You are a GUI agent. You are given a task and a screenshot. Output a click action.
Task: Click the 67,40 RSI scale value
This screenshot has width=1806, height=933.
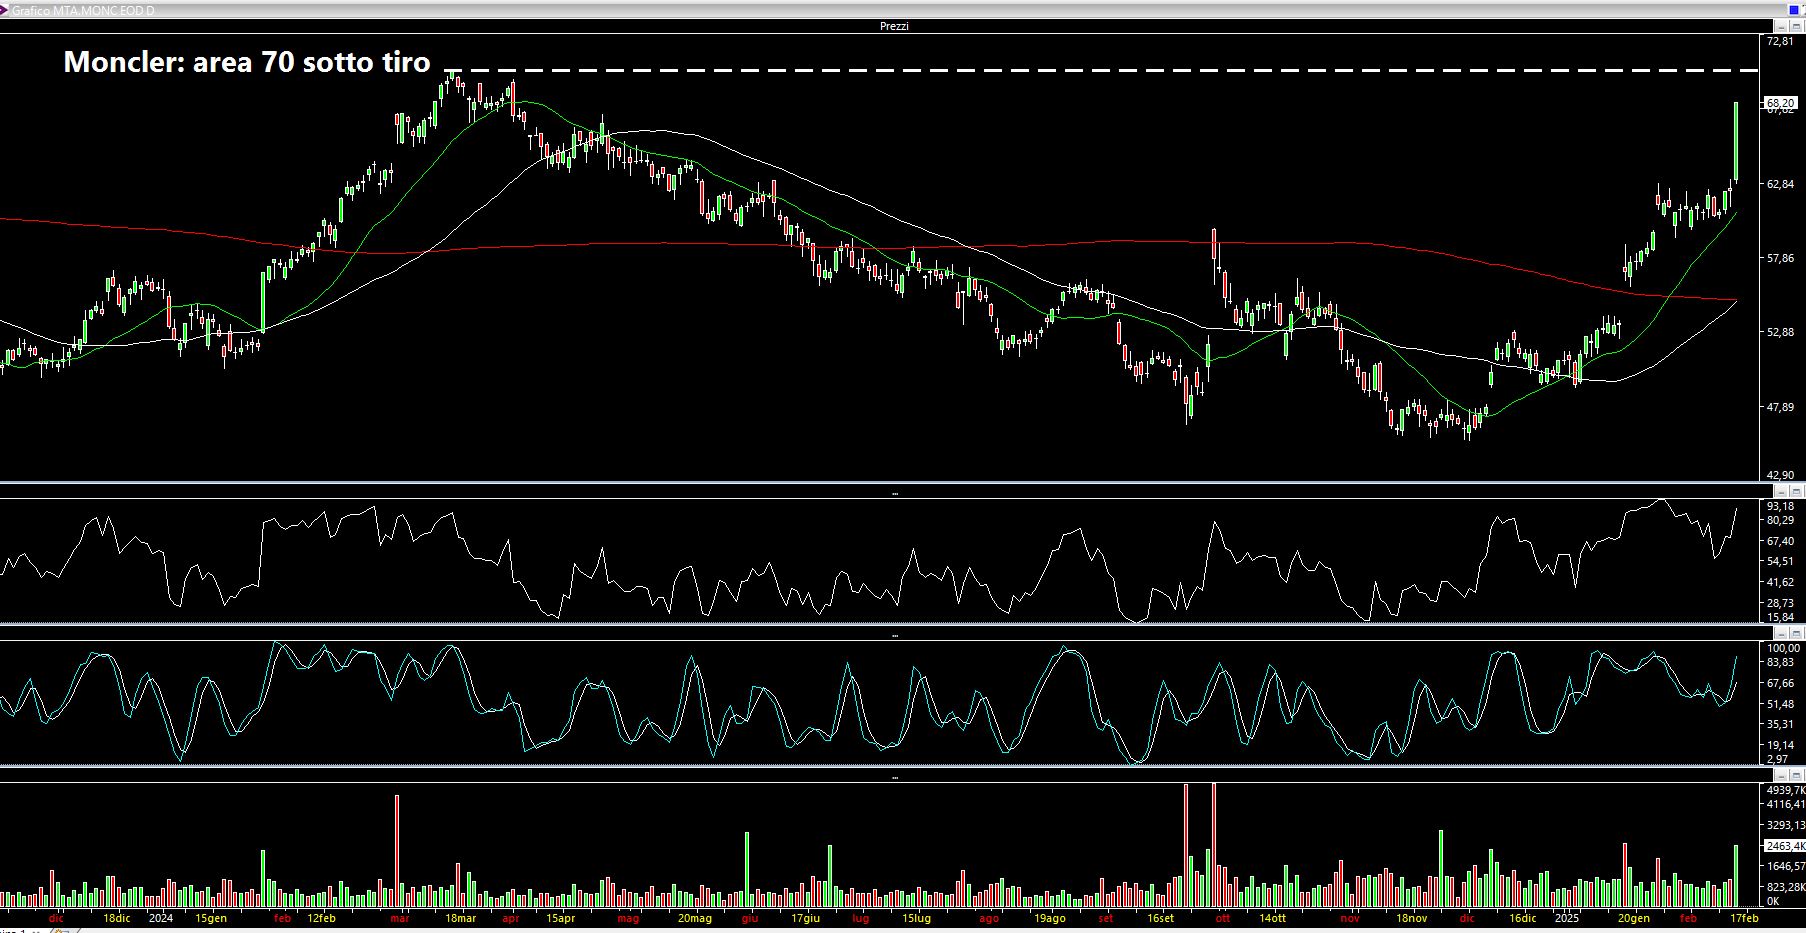(1780, 541)
